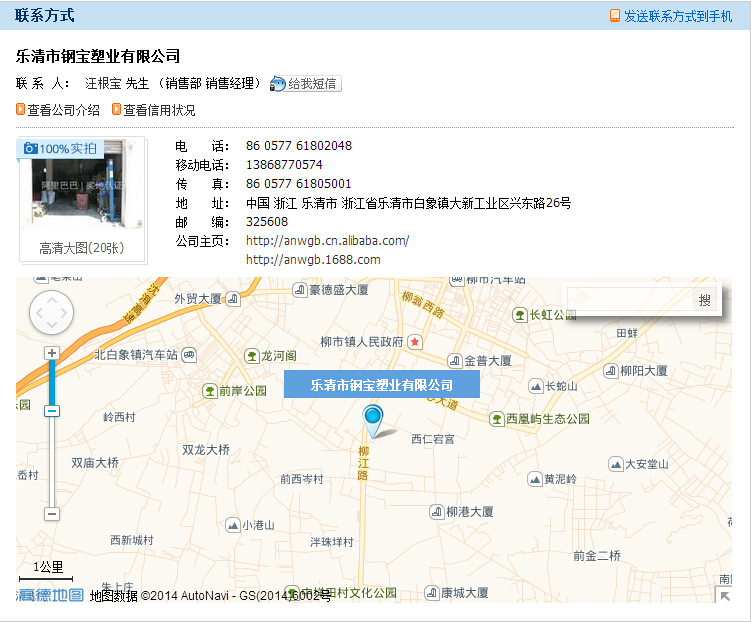Open the 查看公司介绍 link

pyautogui.click(x=63, y=110)
